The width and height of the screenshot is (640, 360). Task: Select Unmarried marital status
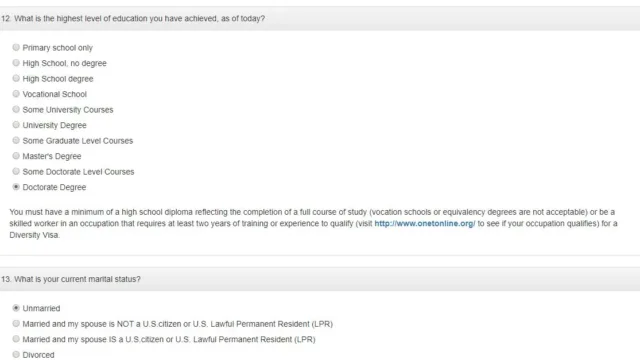pyautogui.click(x=16, y=308)
